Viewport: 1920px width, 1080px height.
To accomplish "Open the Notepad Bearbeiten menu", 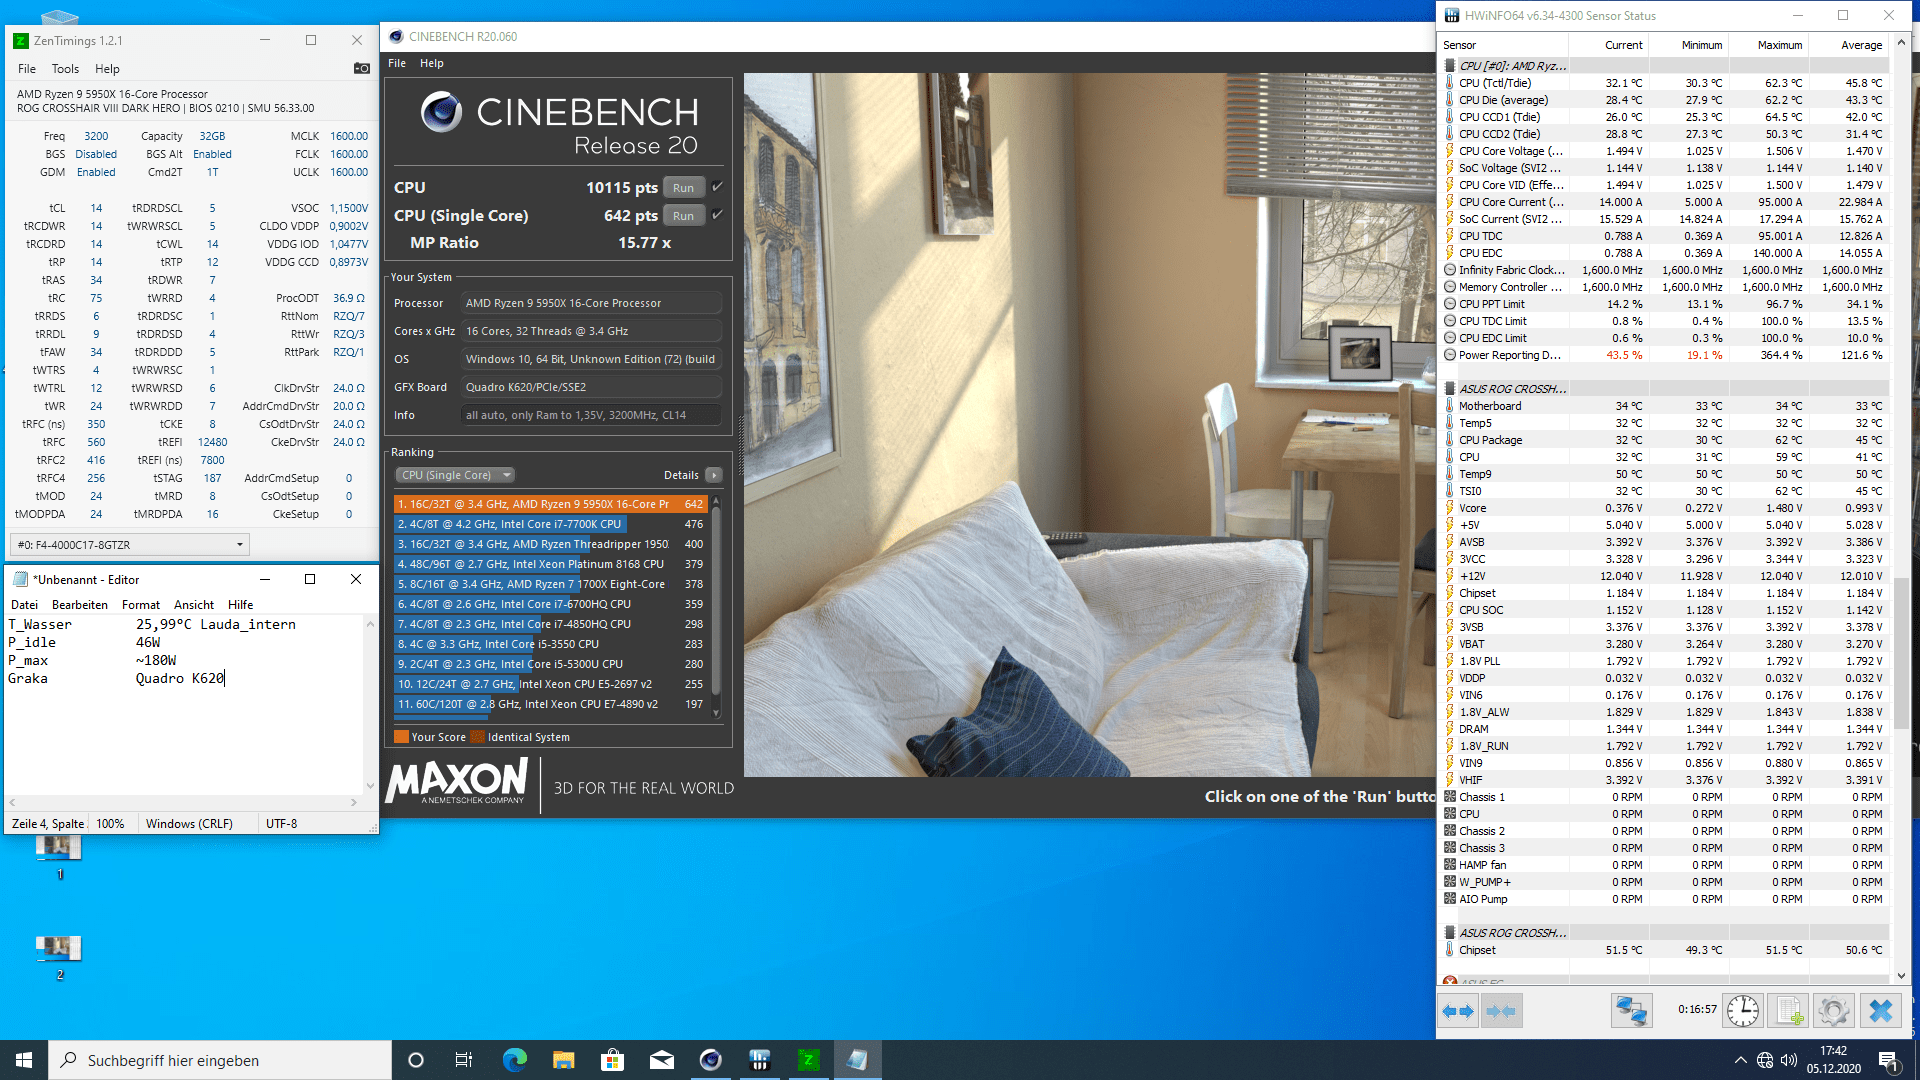I will pos(80,605).
